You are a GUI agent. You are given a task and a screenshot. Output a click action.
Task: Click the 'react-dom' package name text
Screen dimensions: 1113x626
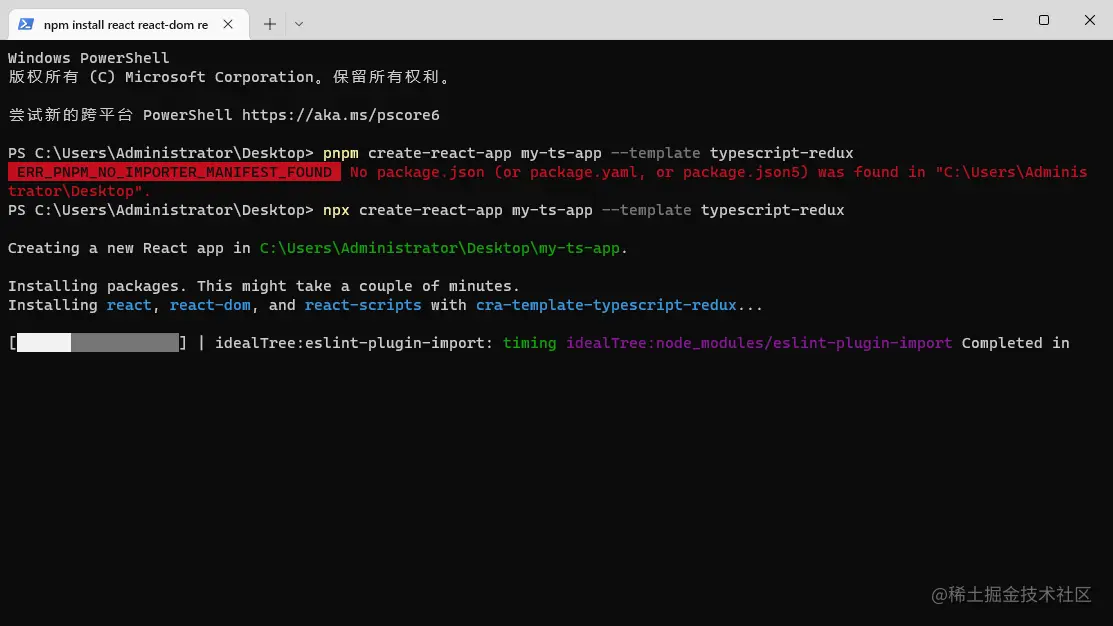209,305
